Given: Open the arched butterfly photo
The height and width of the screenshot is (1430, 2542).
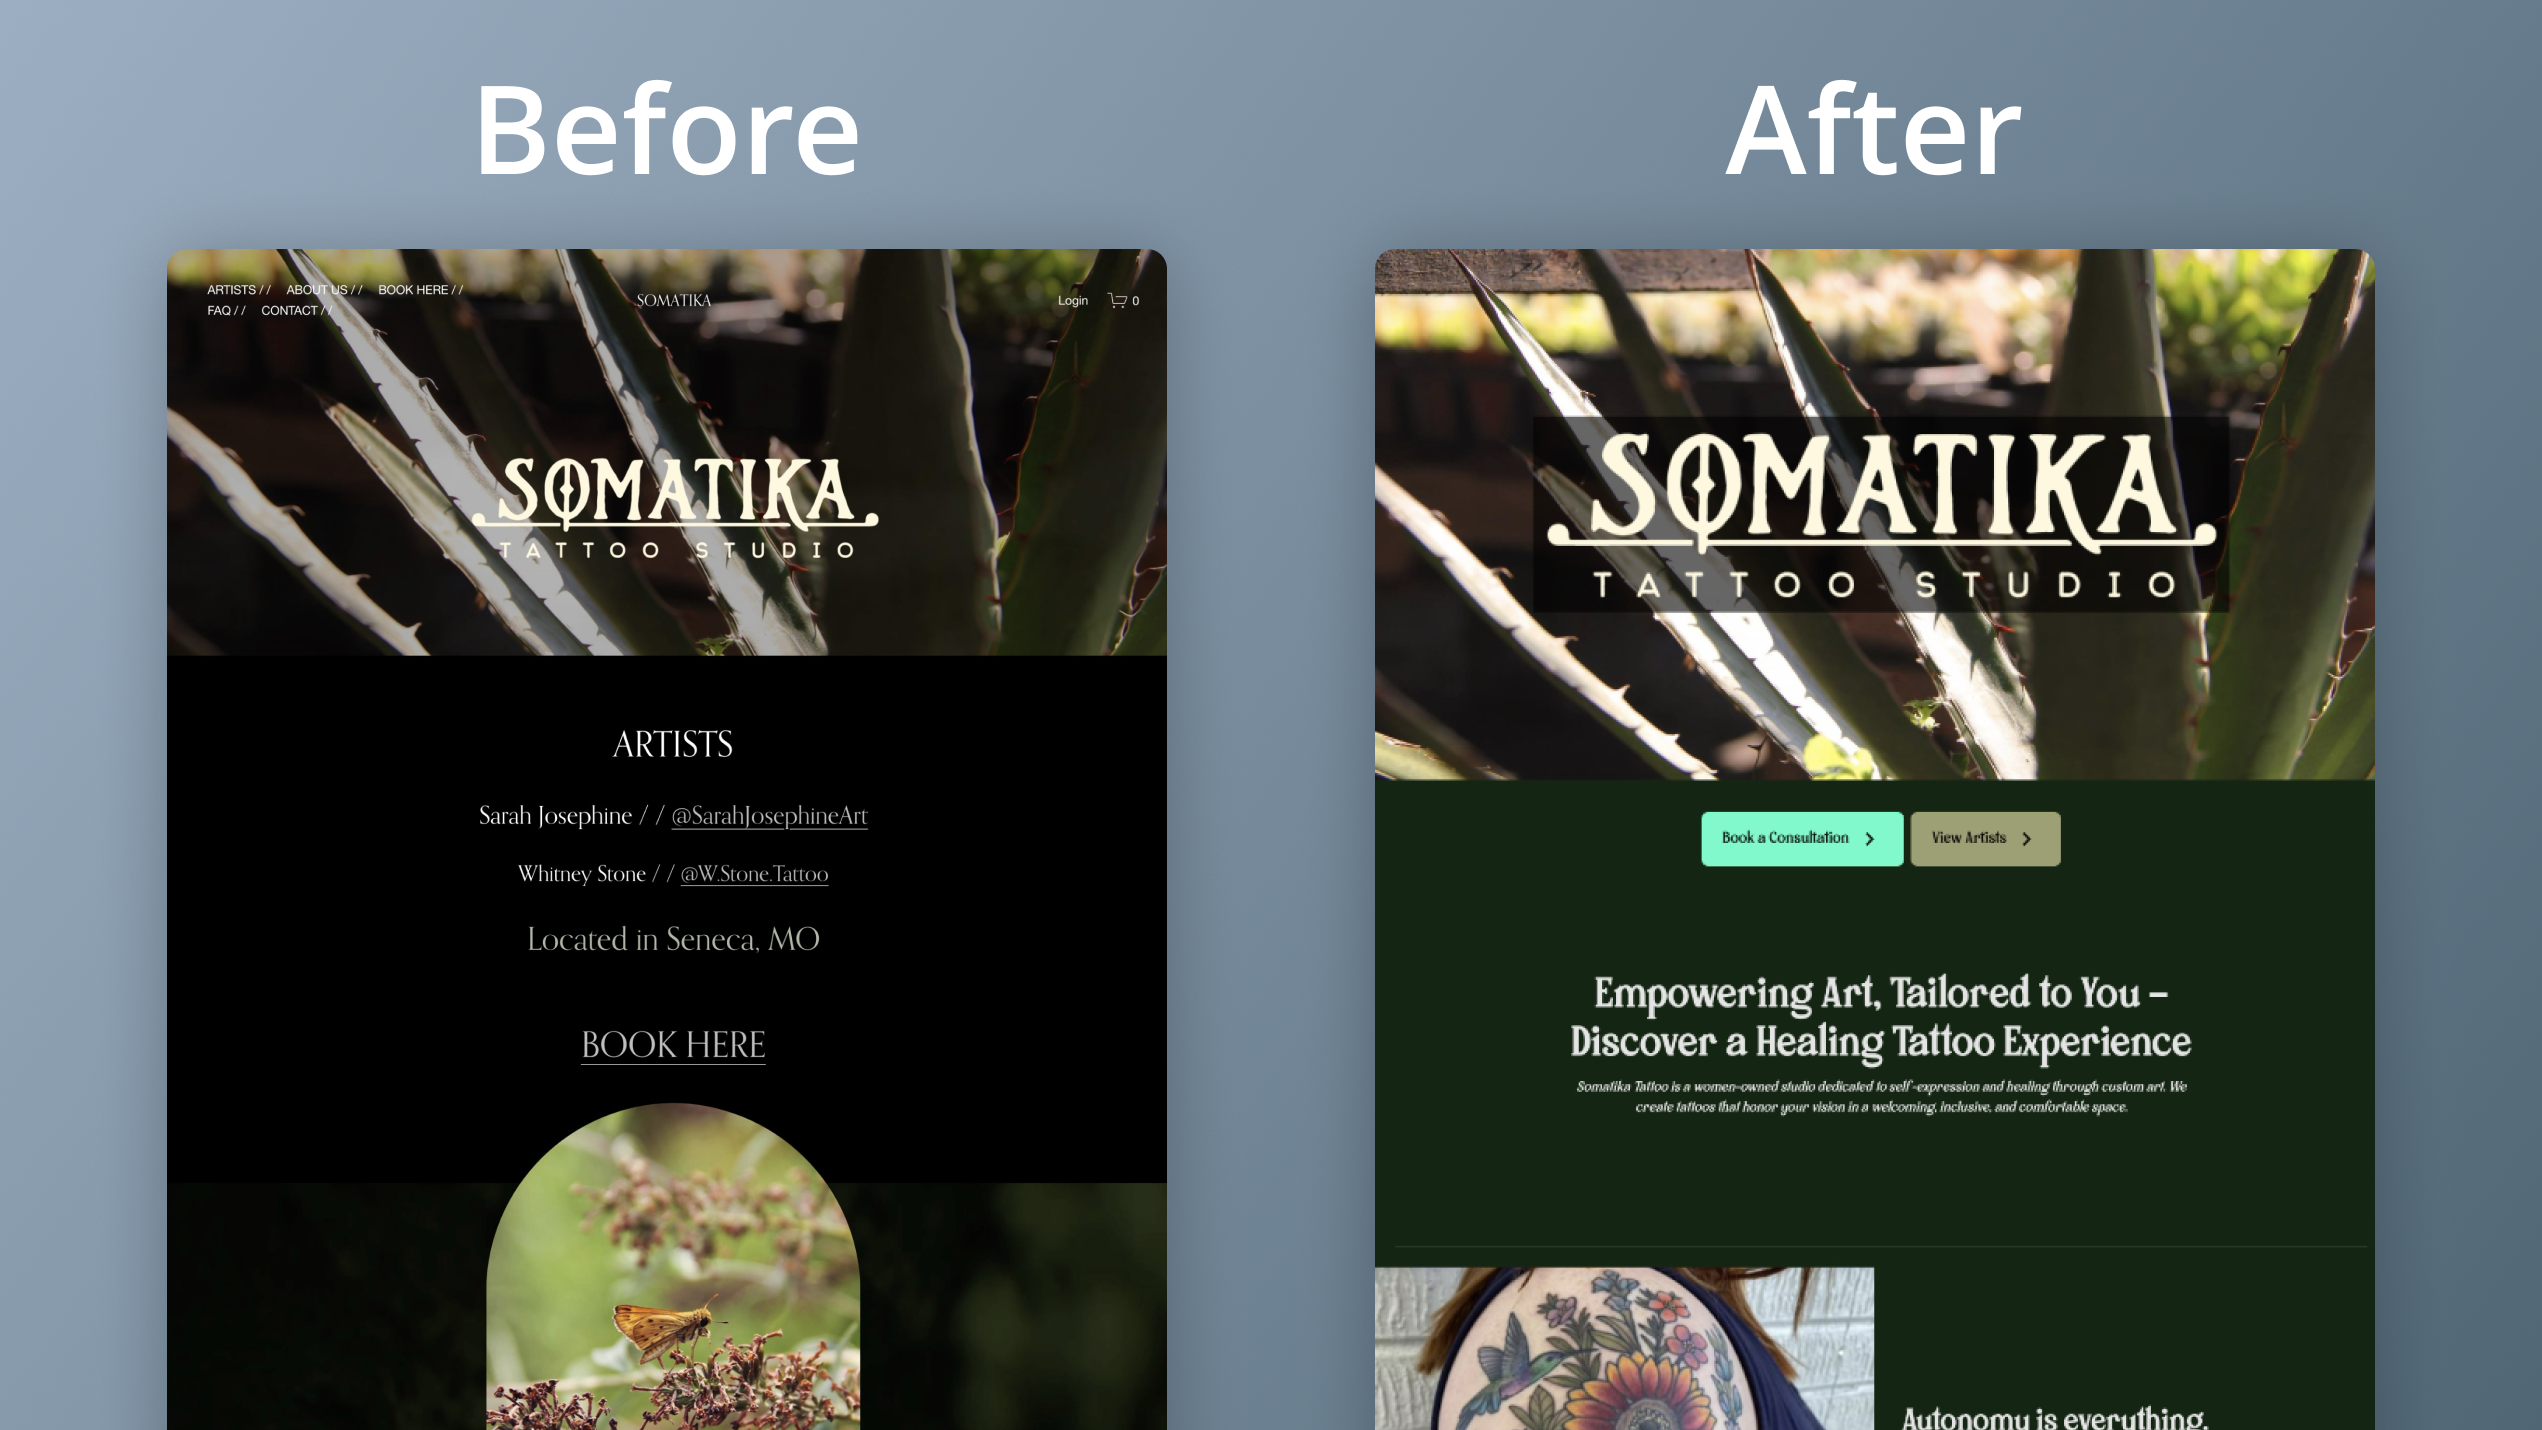Looking at the screenshot, I should [673, 1266].
